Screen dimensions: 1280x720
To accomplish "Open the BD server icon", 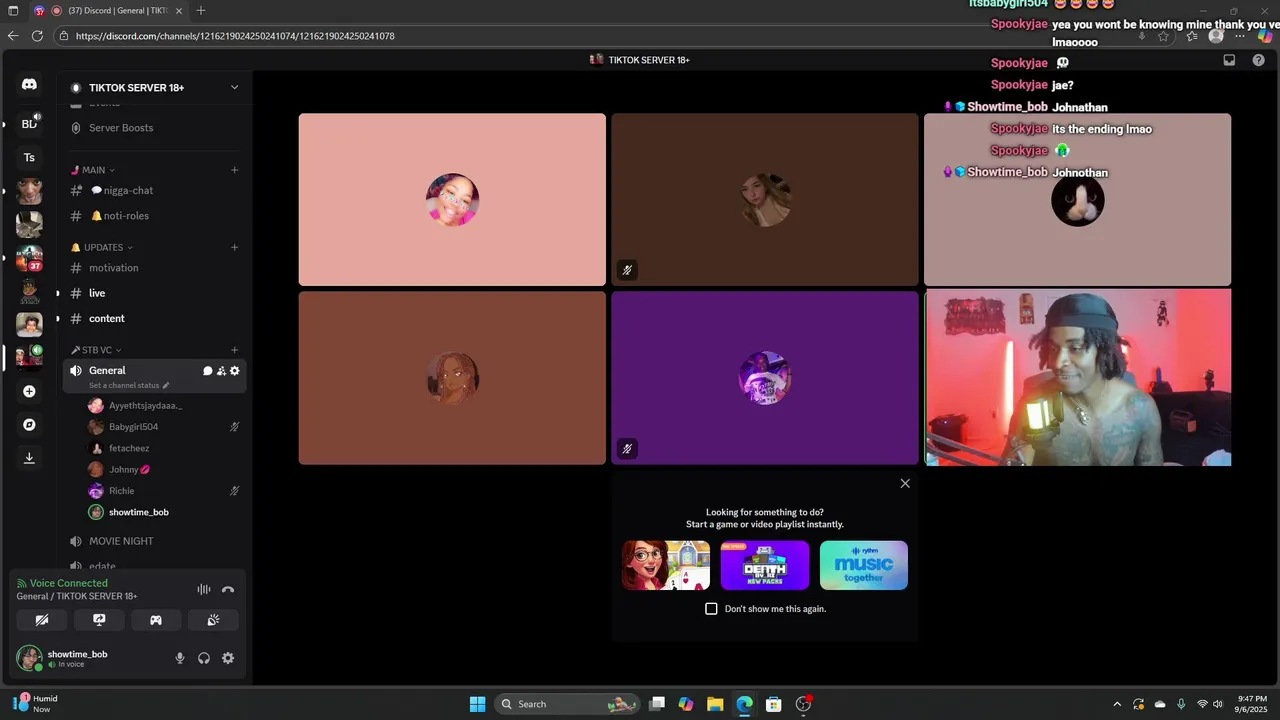I will [x=29, y=124].
